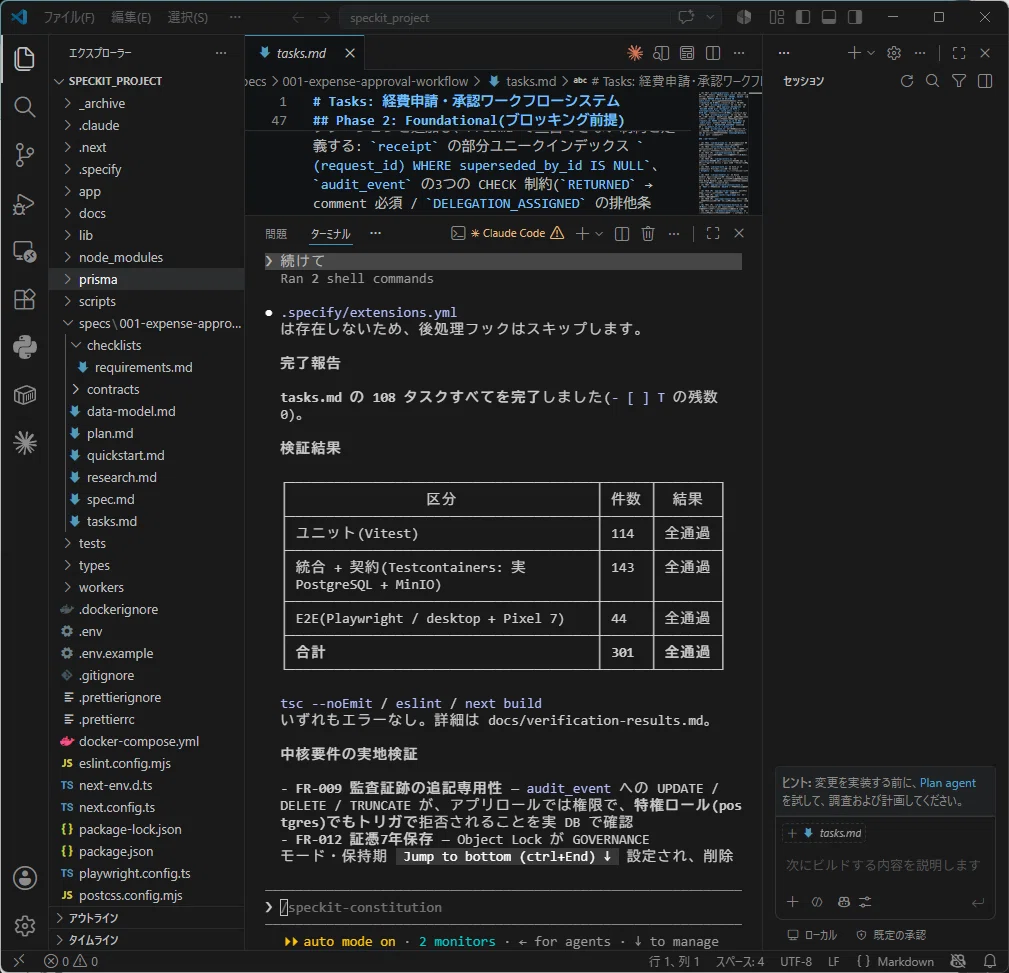Toggle session sidebar view in chat panel
Viewport: 1009px width, 973px height.
click(x=985, y=80)
